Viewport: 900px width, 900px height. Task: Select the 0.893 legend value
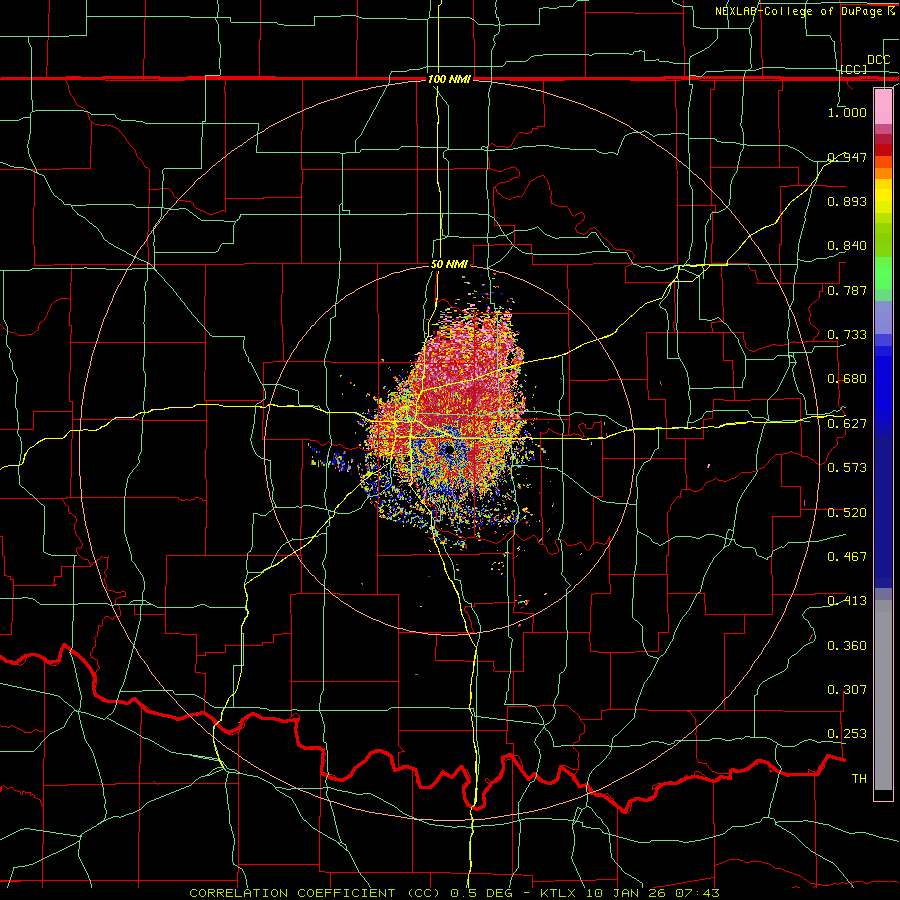[847, 201]
